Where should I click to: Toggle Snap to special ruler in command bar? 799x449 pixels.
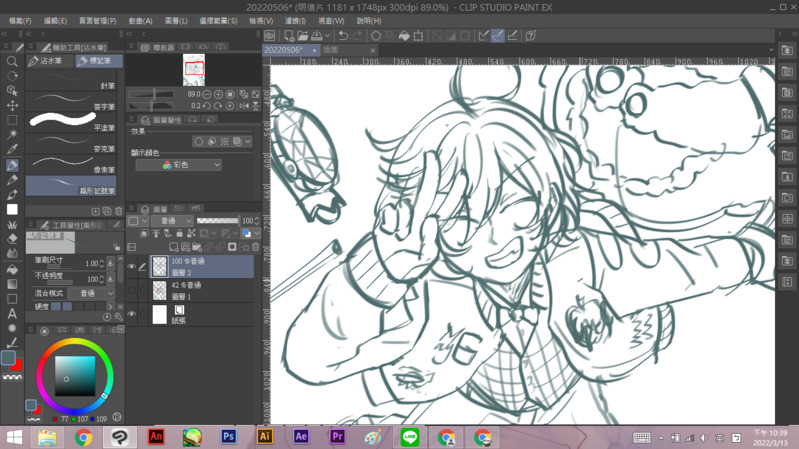[x=498, y=36]
